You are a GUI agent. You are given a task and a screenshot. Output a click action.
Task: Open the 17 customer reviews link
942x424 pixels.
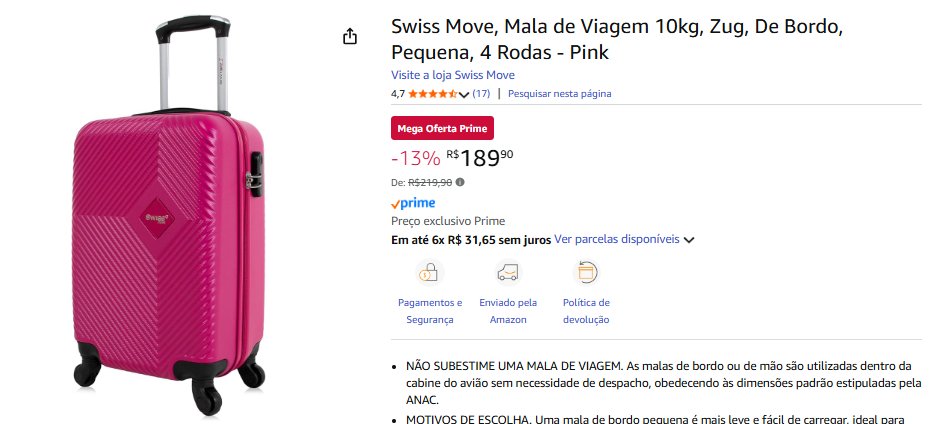(x=481, y=94)
